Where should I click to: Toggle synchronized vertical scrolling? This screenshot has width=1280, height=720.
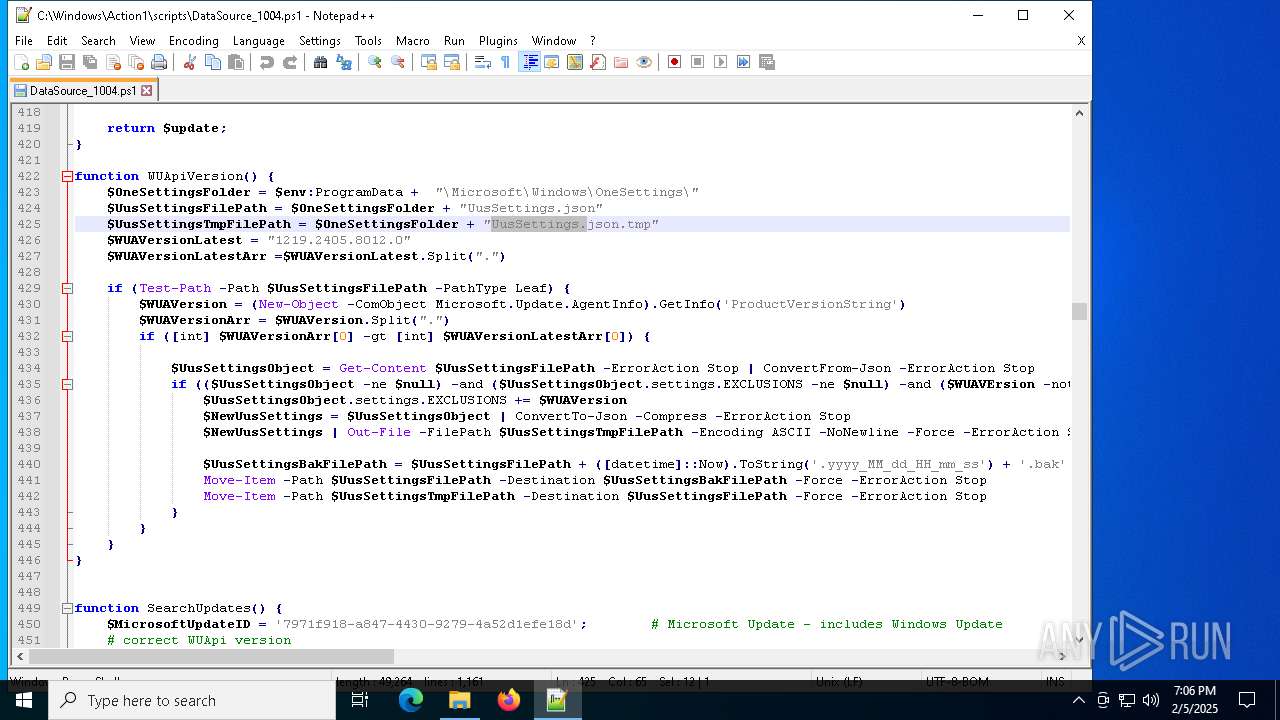coord(428,62)
